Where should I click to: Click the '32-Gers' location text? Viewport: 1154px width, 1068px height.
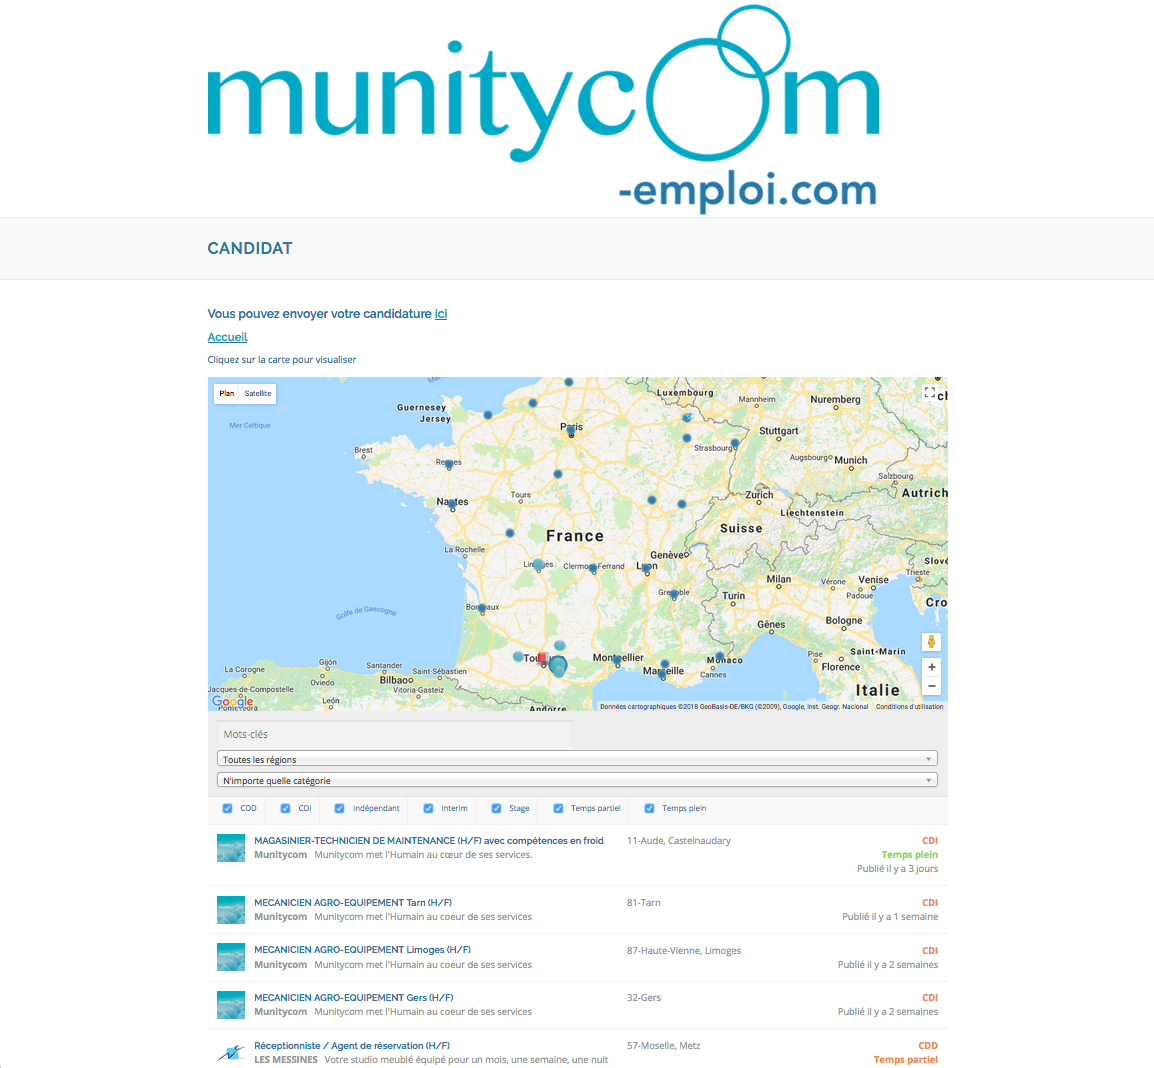coord(643,997)
